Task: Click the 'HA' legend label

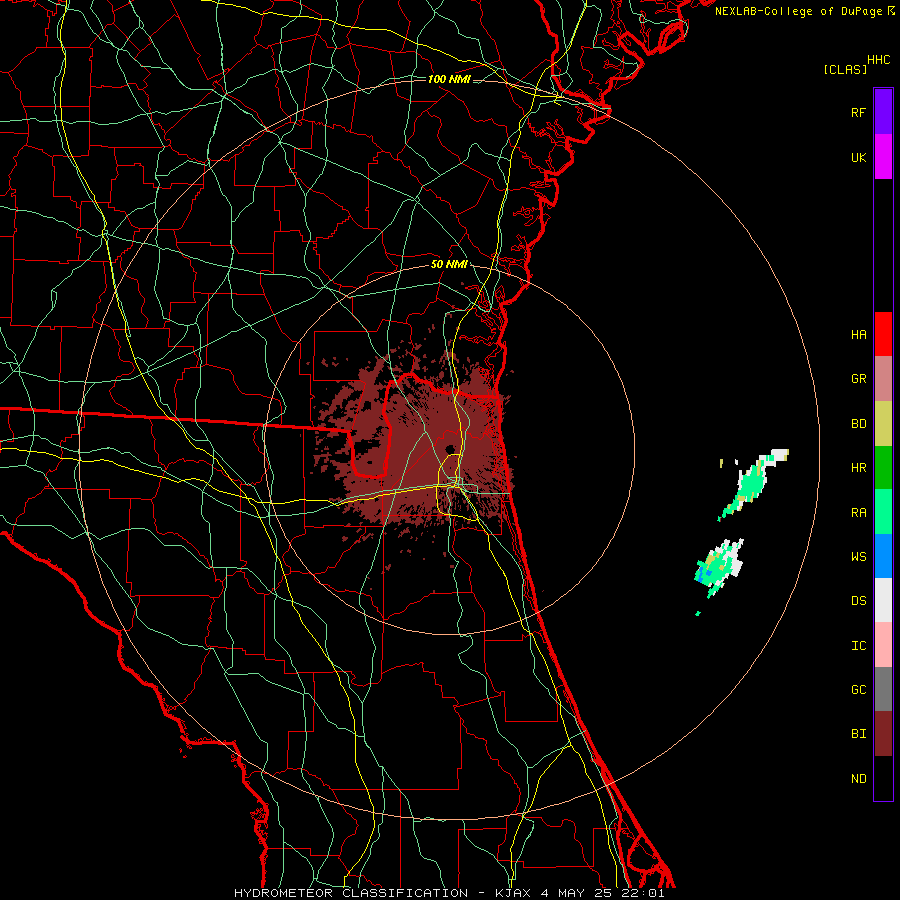Action: [858, 335]
